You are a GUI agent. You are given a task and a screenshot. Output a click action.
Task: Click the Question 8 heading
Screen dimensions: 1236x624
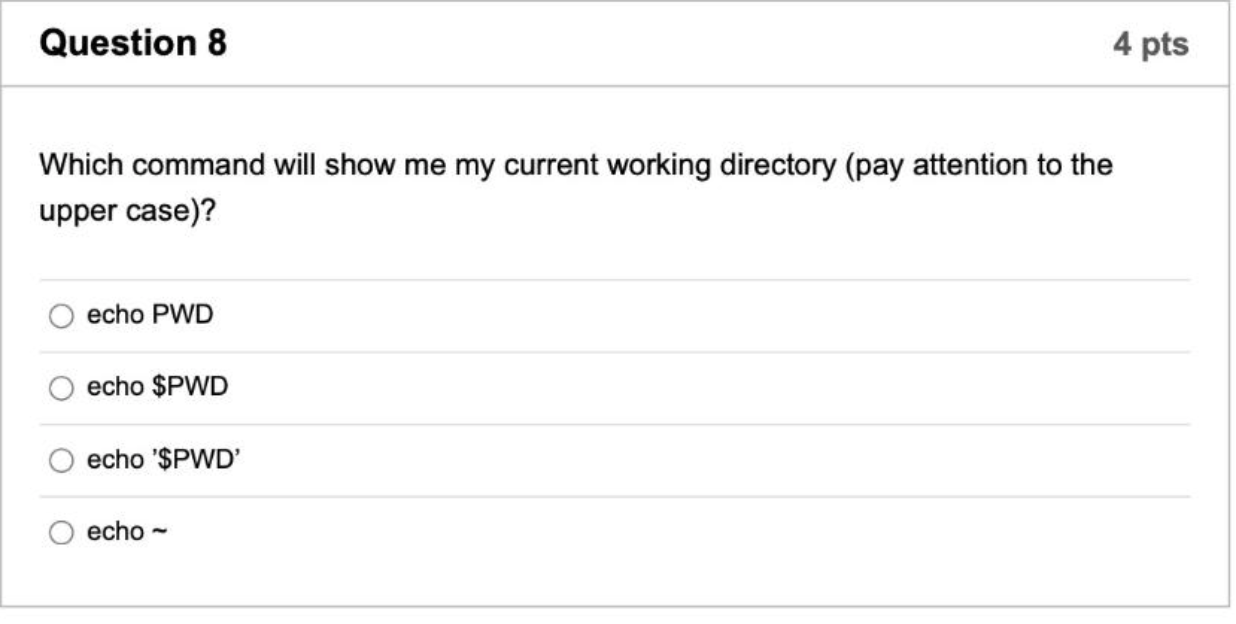click(133, 43)
